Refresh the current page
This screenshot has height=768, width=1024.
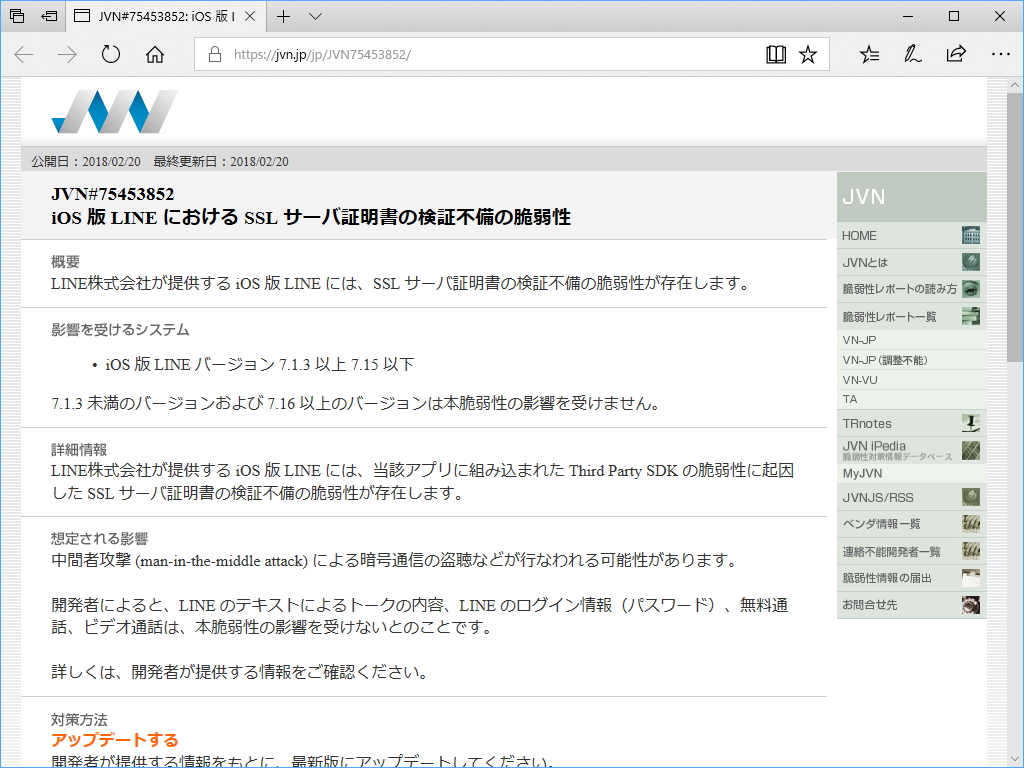(110, 55)
